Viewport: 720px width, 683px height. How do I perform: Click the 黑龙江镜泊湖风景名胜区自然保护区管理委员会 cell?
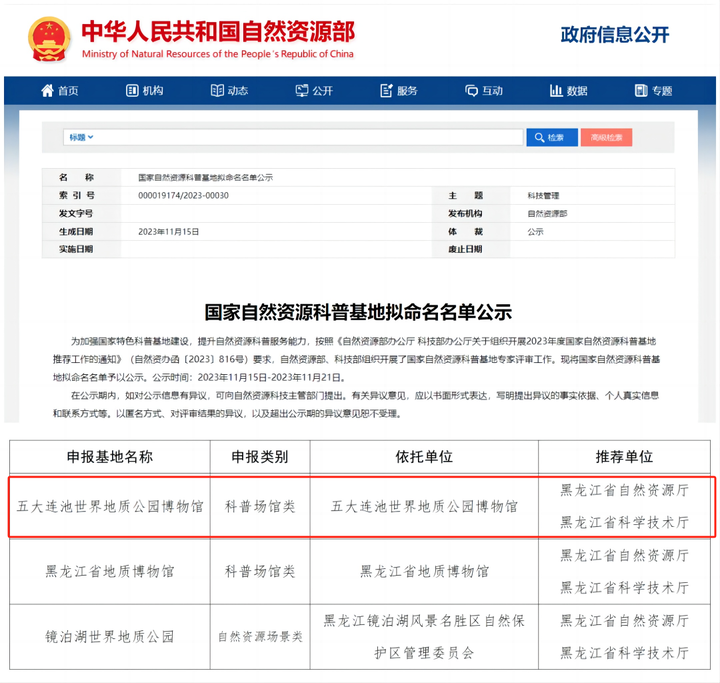click(424, 637)
